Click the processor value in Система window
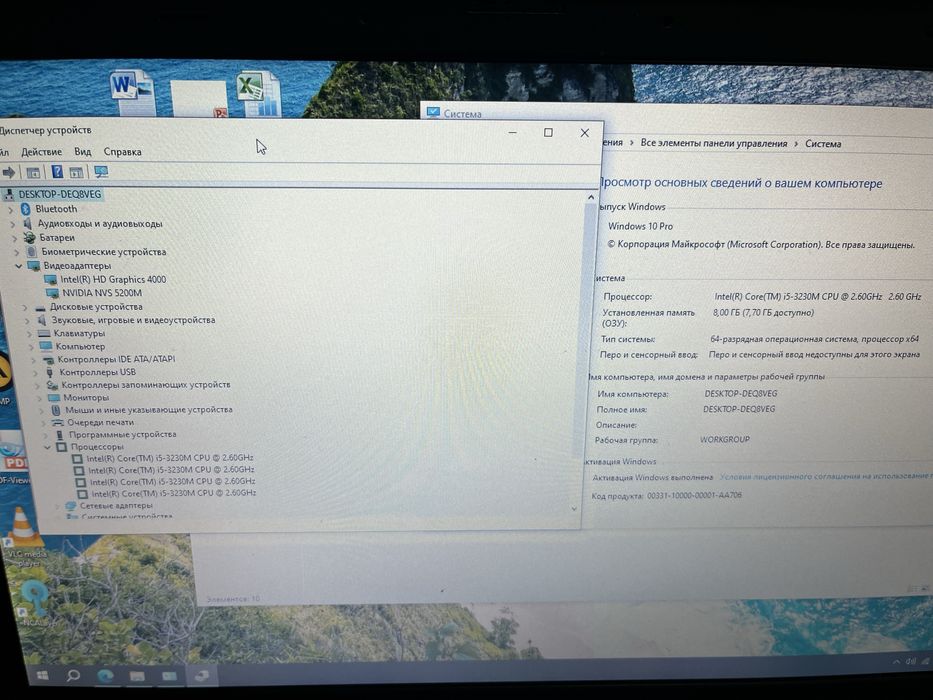The width and height of the screenshot is (933, 700). (x=818, y=296)
